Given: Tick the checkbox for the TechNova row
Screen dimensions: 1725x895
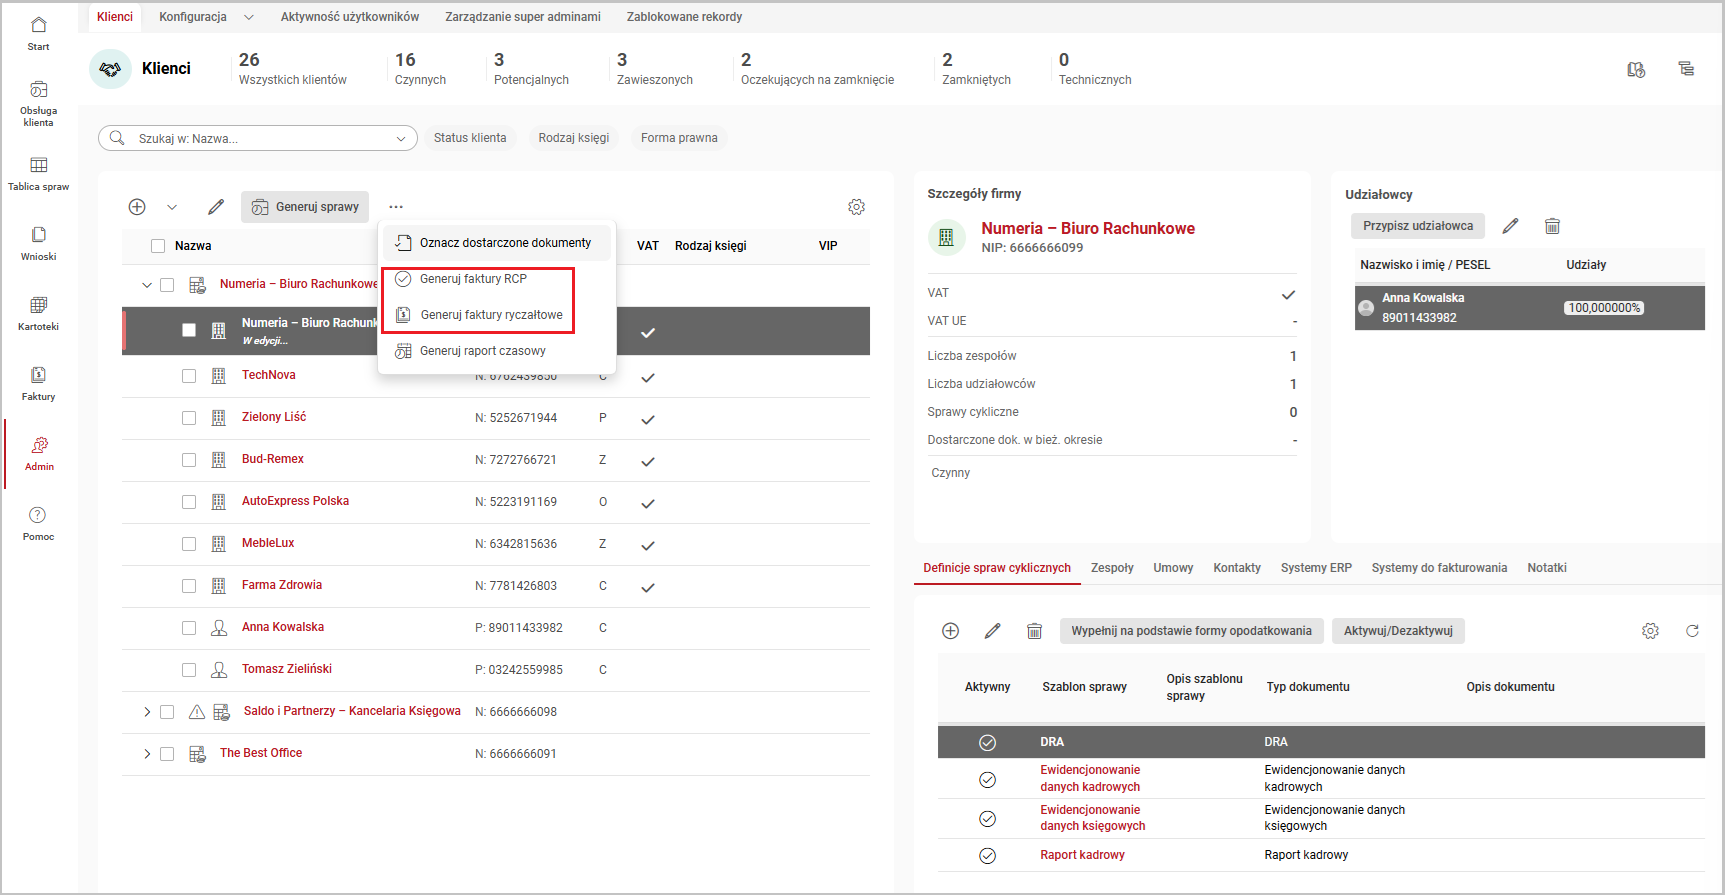Looking at the screenshot, I should [189, 376].
